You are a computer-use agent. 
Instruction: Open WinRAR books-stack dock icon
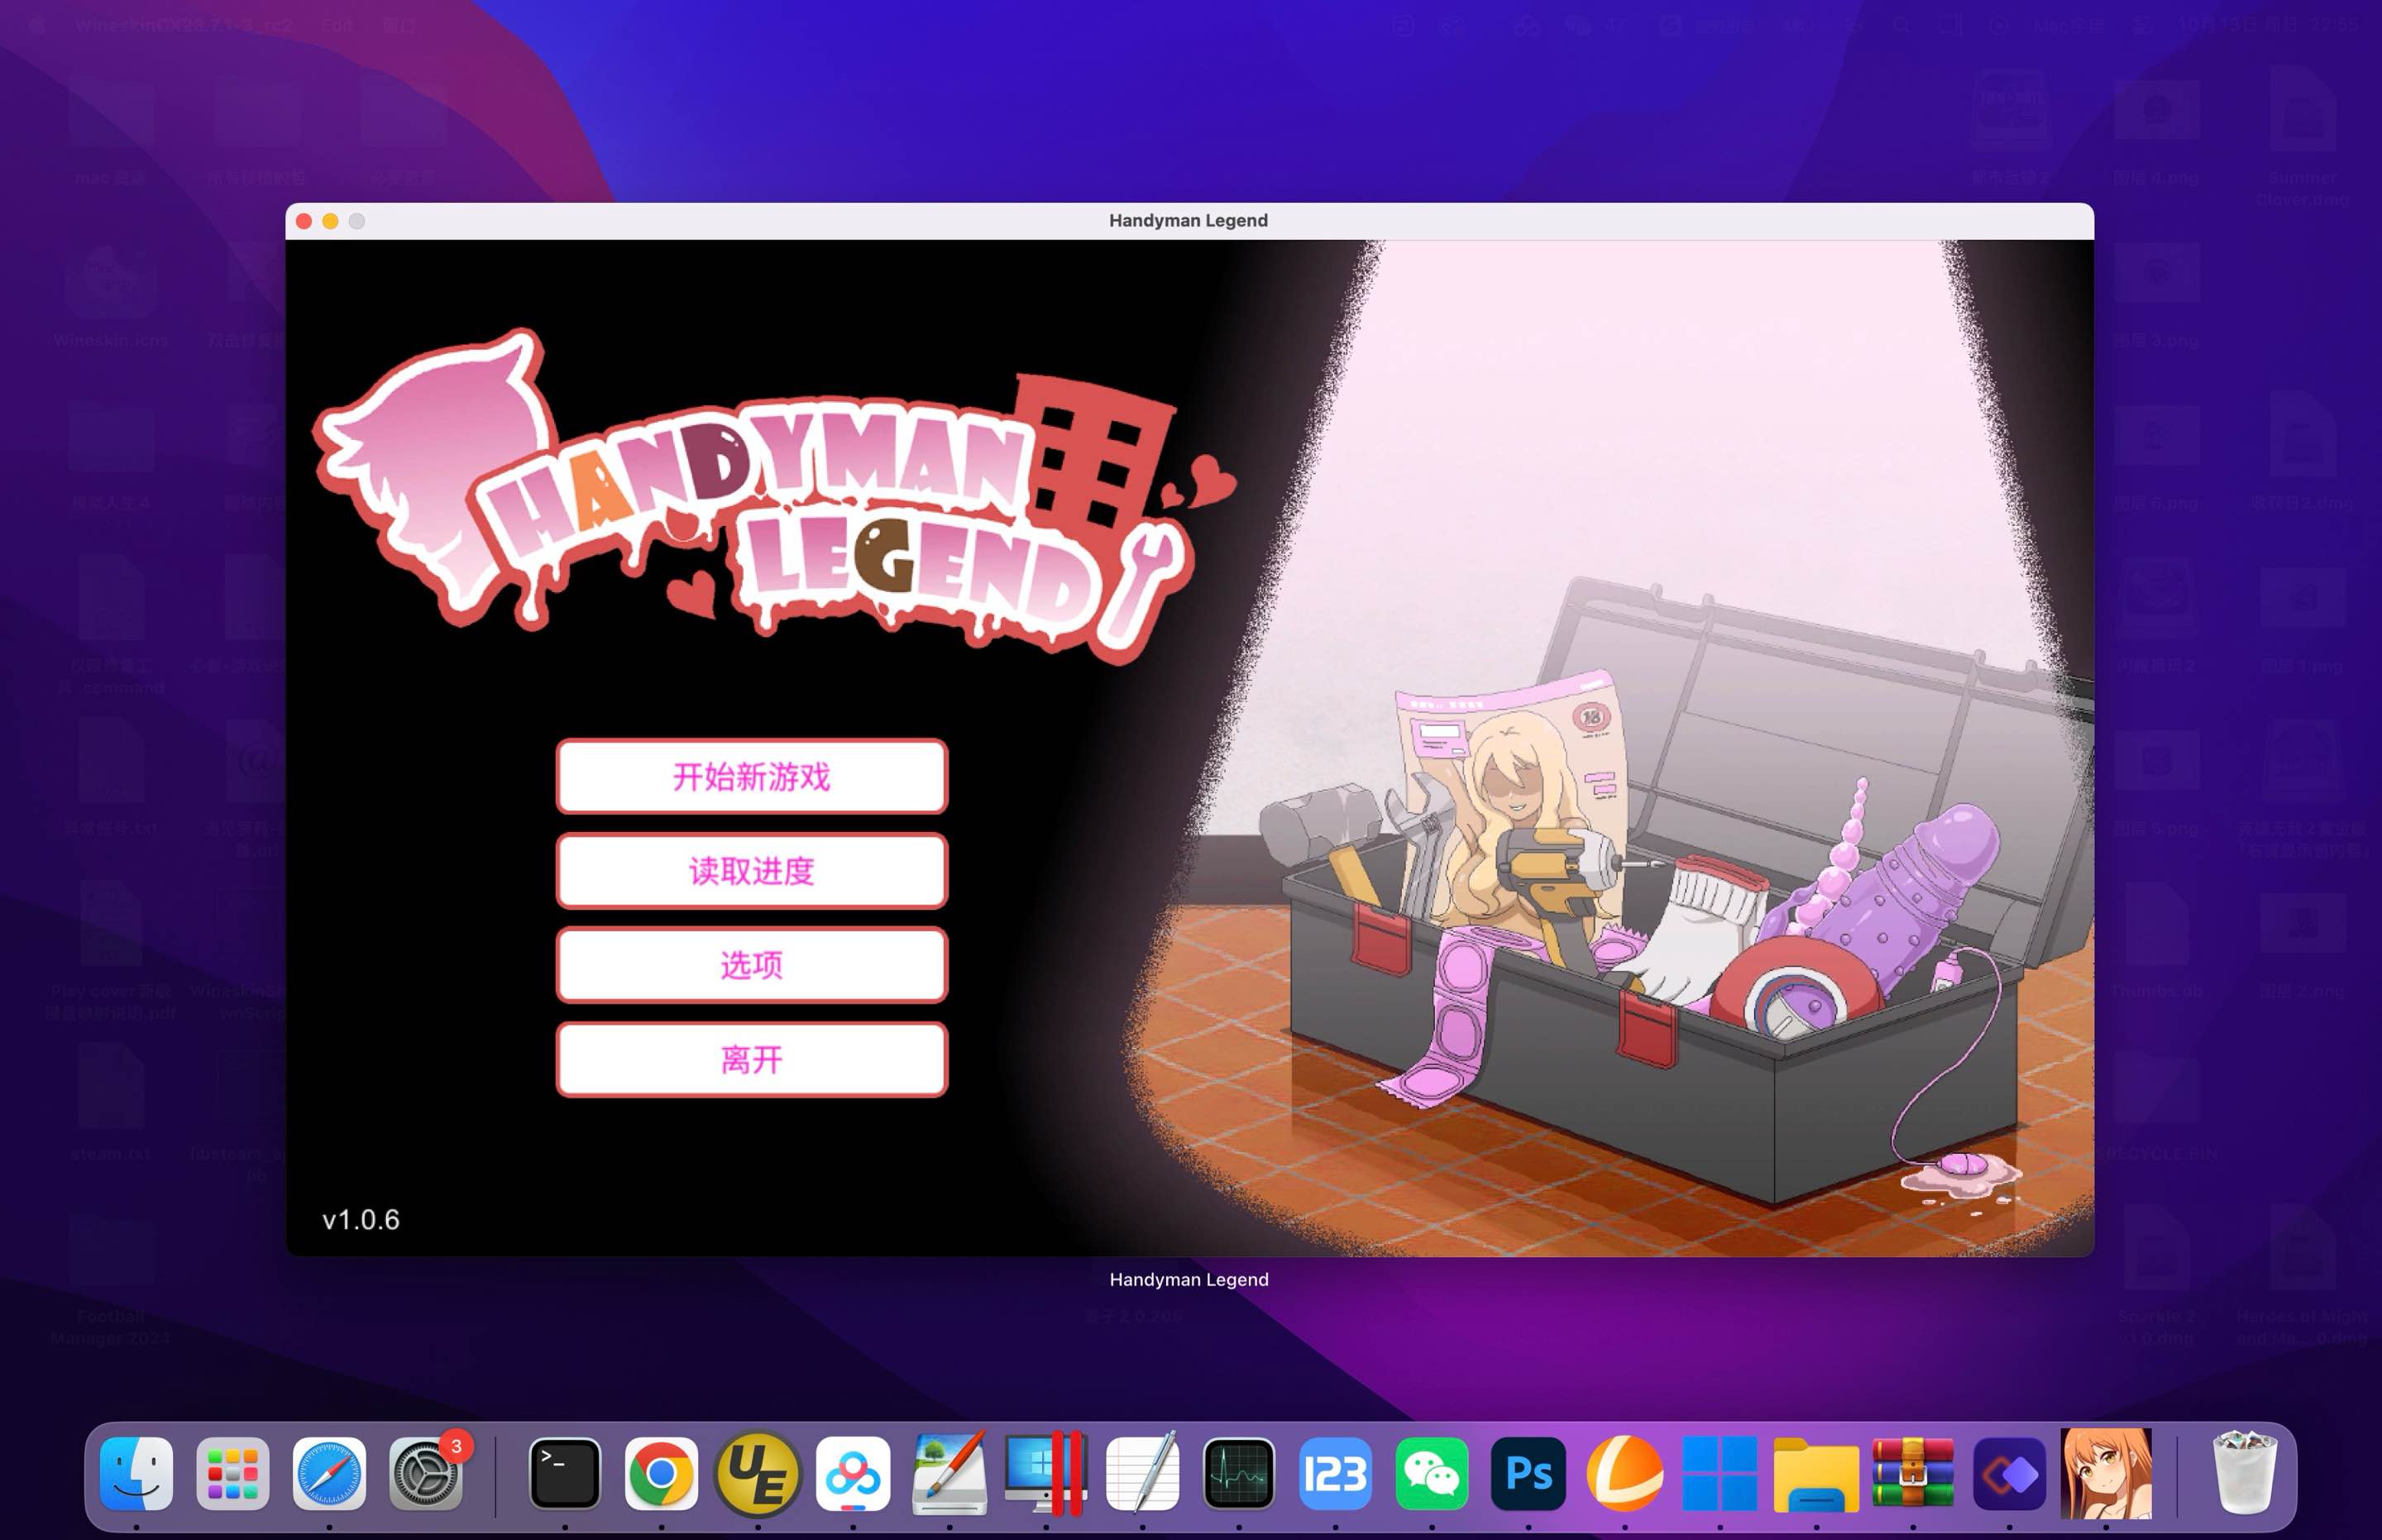(1913, 1474)
